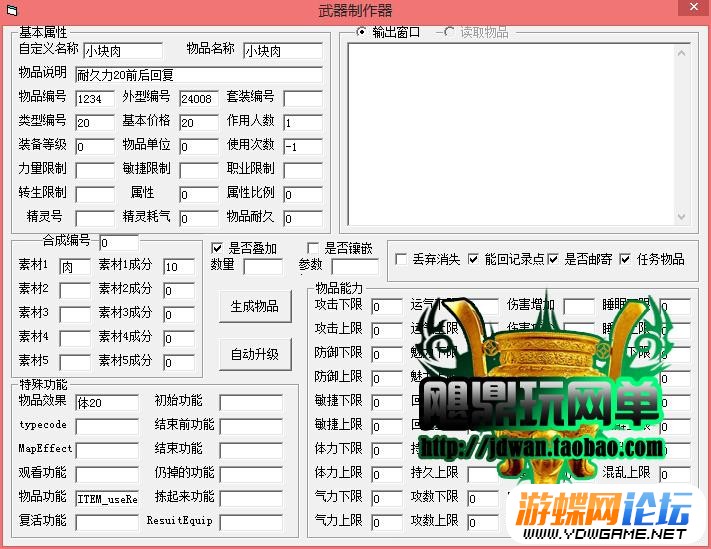The image size is (711, 549).
Task: Click the 物品效果 field with 体20
Action: 107,403
